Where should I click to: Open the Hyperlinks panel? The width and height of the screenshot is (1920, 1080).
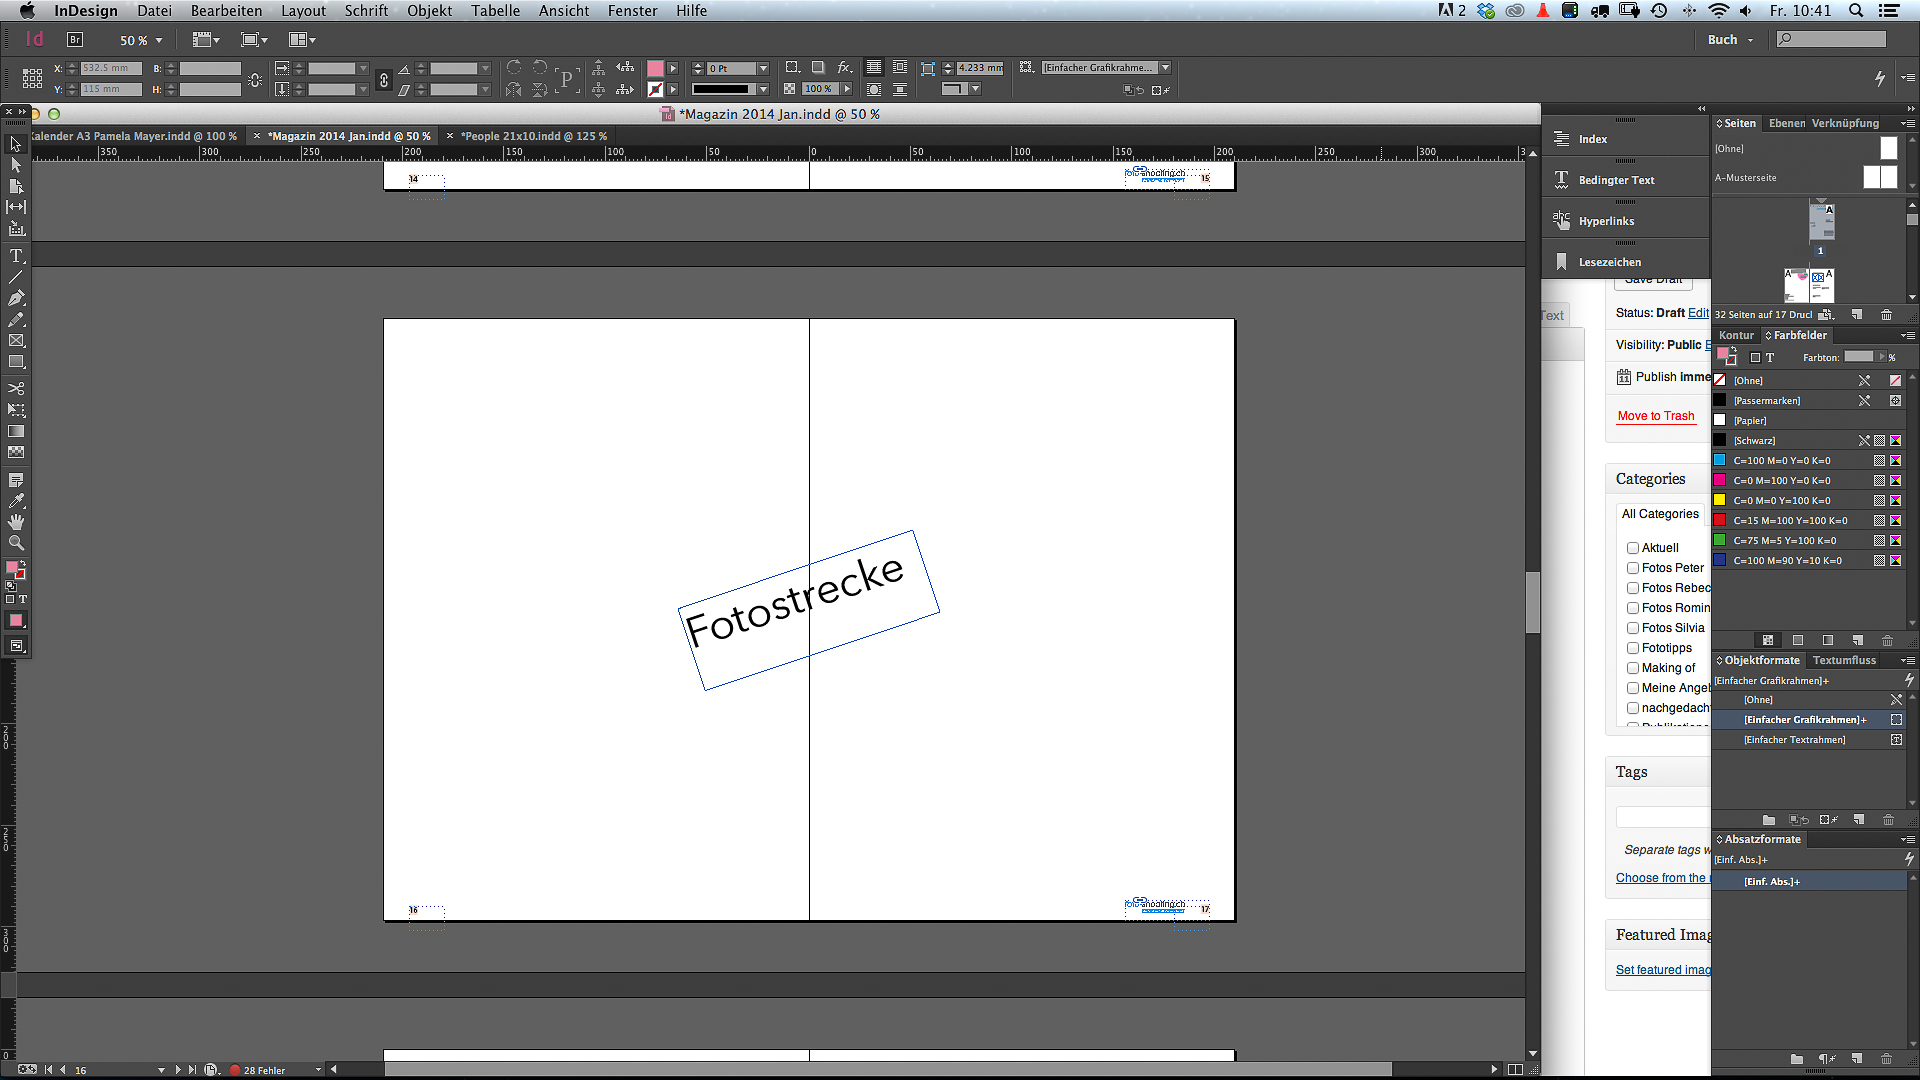point(1606,221)
